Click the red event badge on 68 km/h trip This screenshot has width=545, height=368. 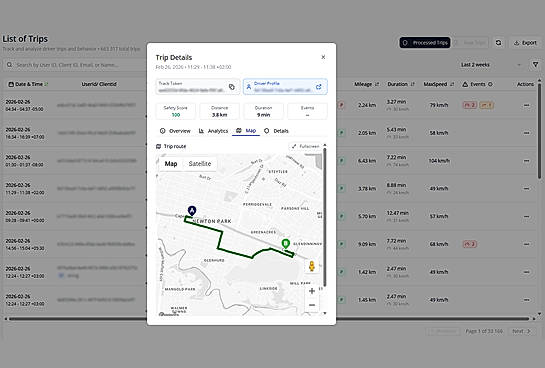click(x=470, y=244)
